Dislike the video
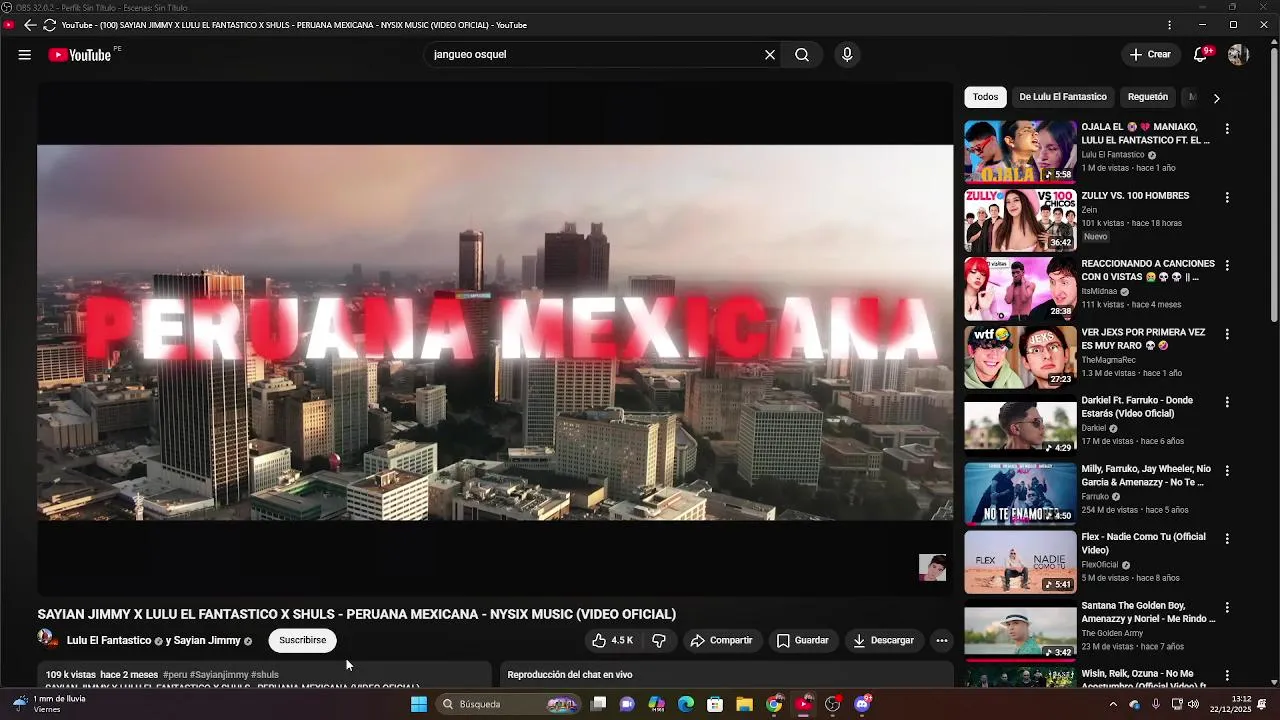Screen dimensions: 1280x720 point(659,640)
